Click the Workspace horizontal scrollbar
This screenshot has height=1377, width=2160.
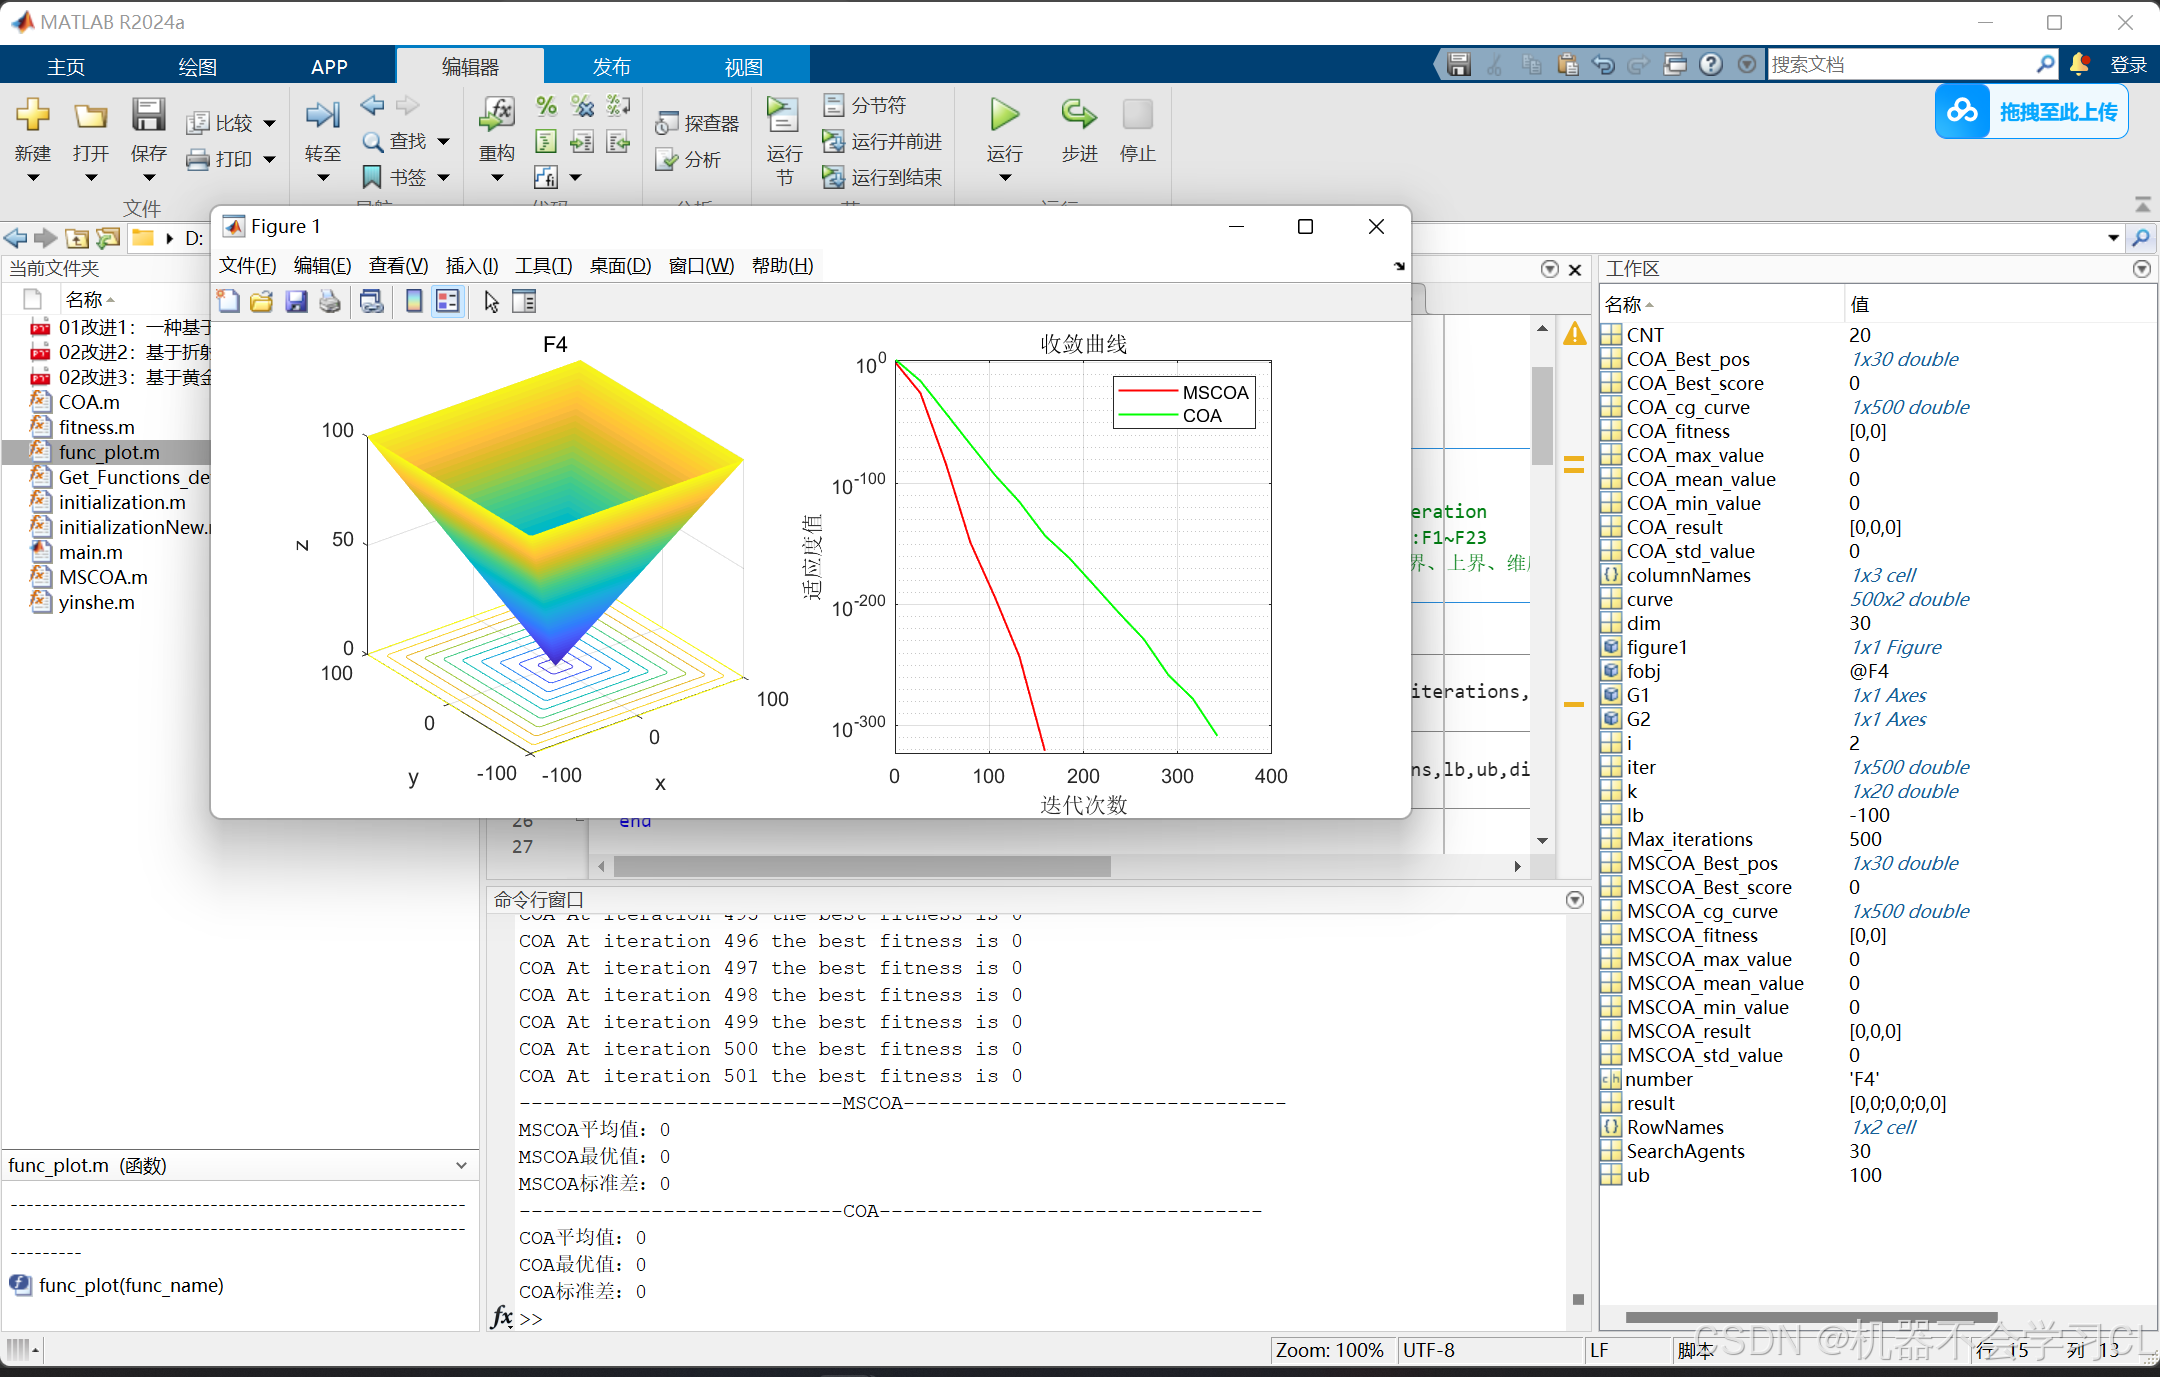(1811, 1317)
